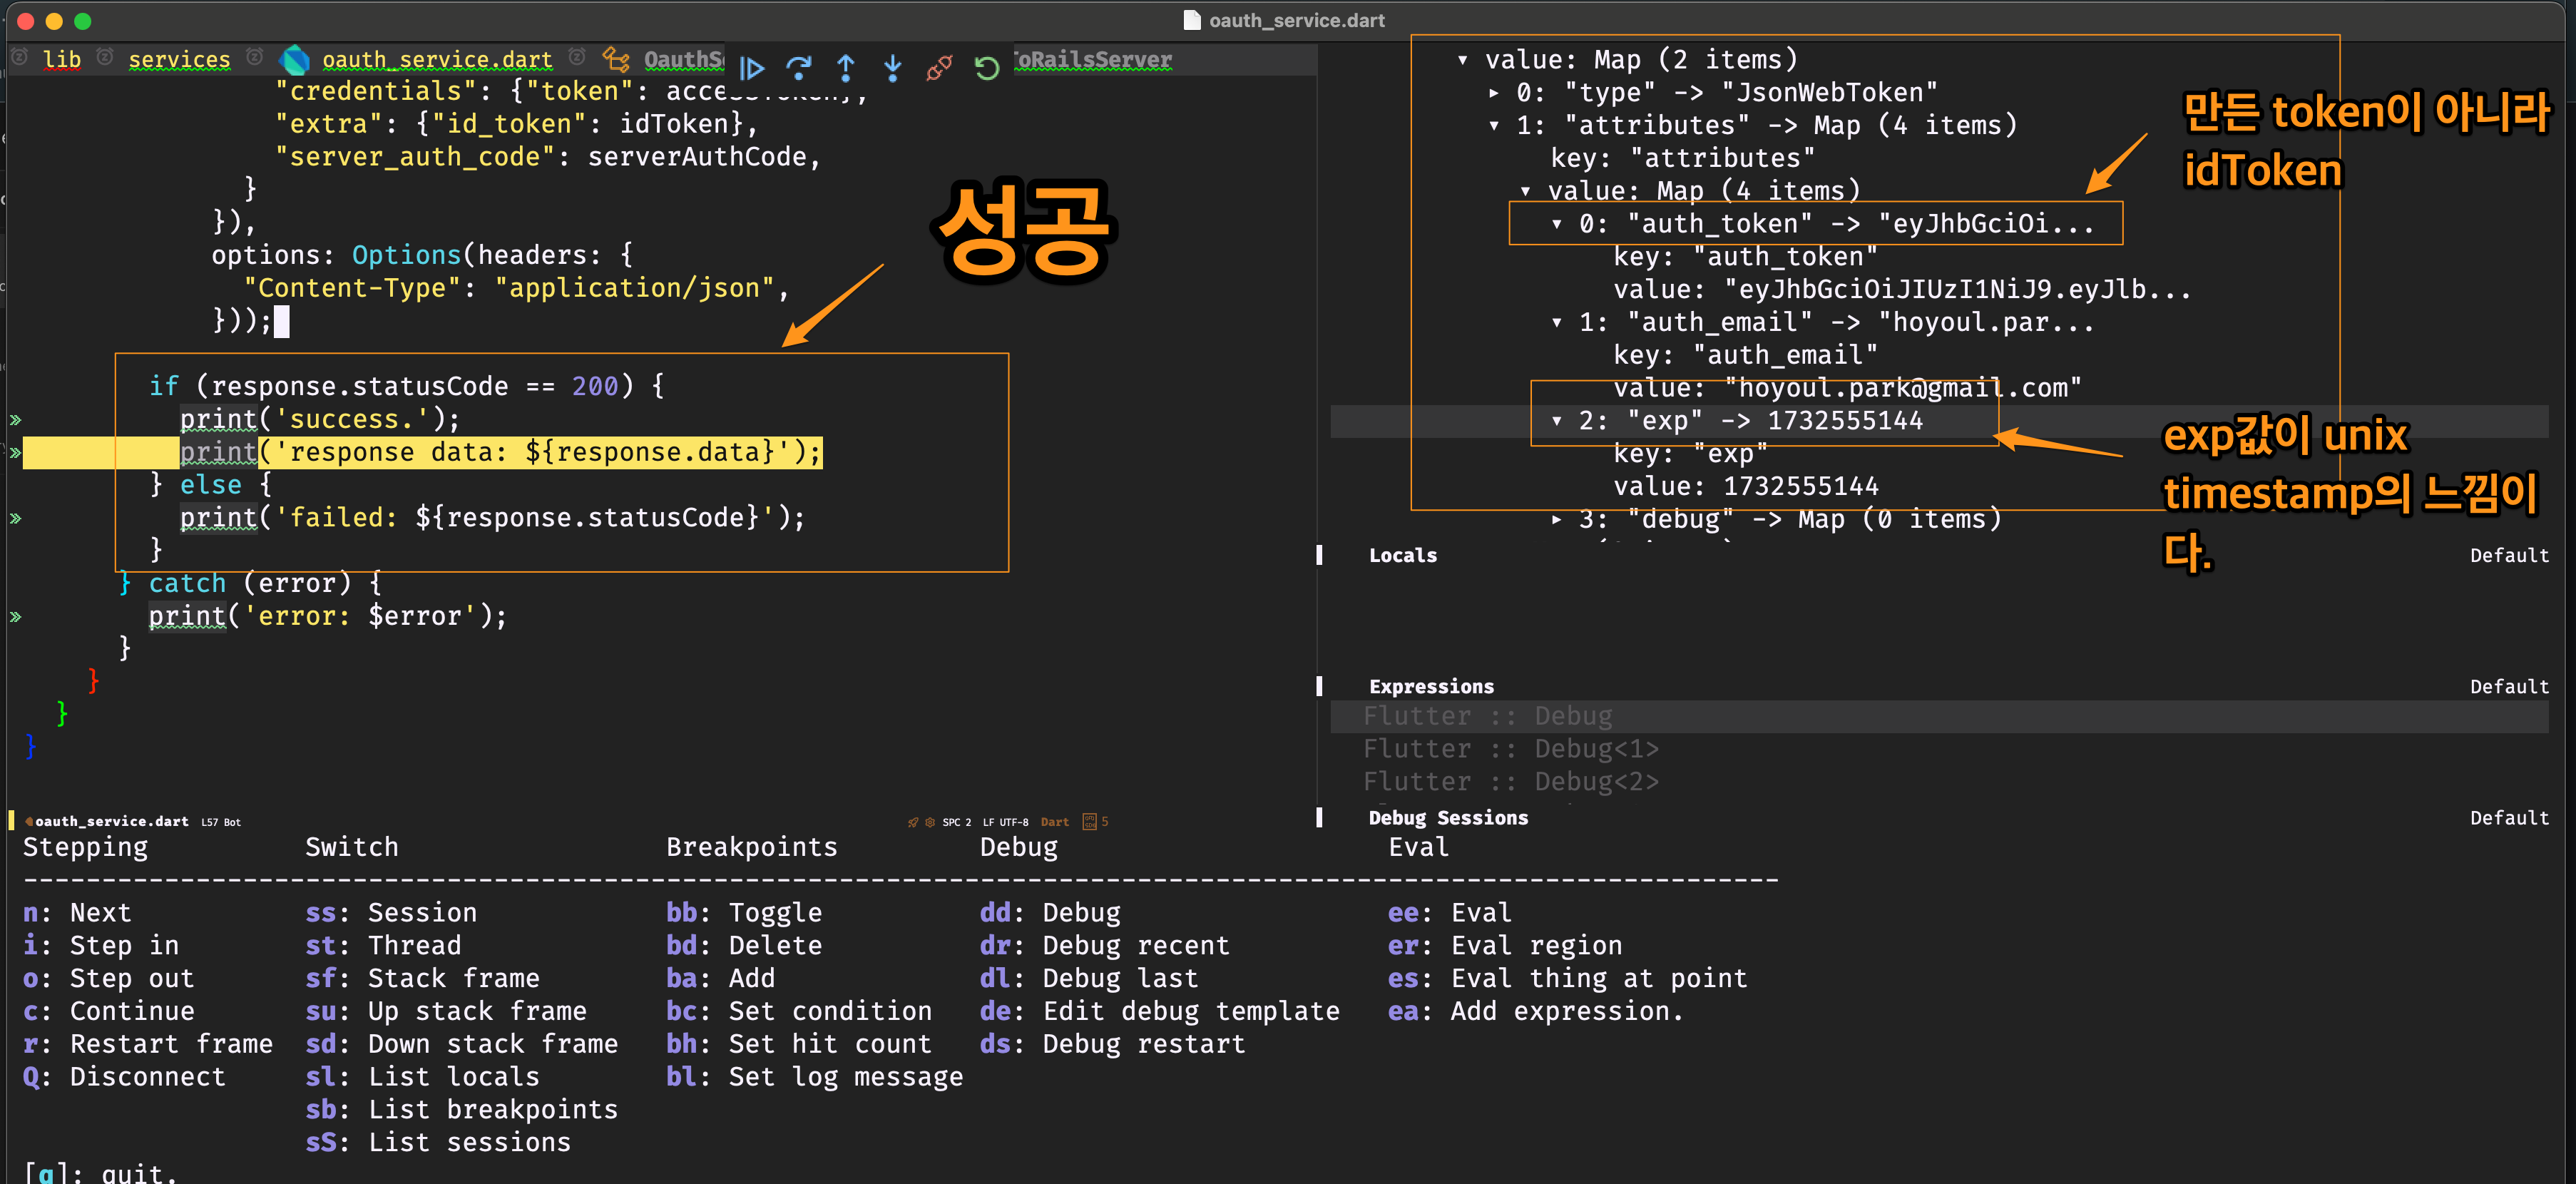This screenshot has width=2576, height=1184.
Task: Click the class hierarchy icon before OauthS
Action: coord(616,60)
